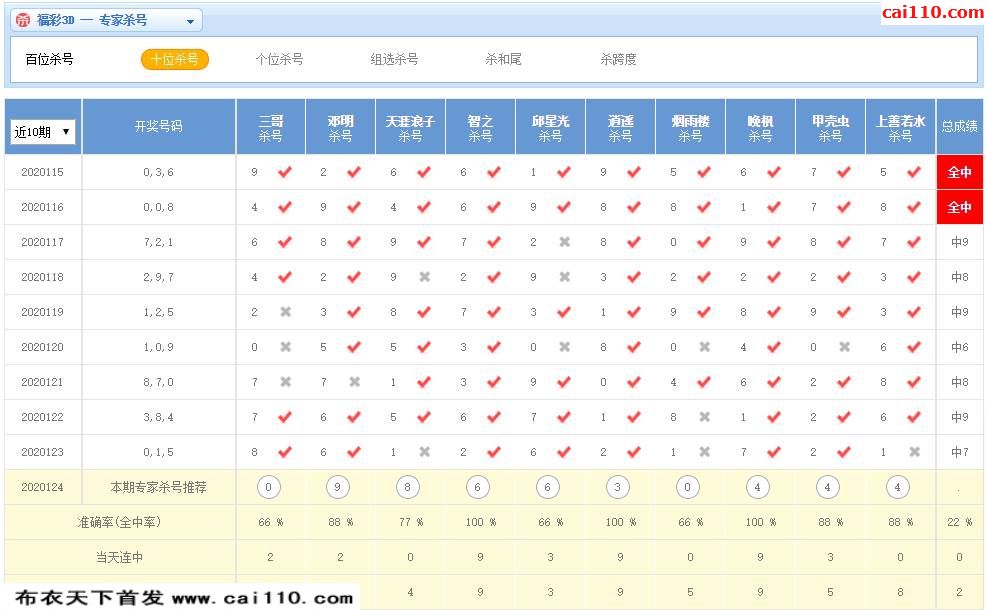Click the red 全中 badge for 2020116
Image resolution: width=986 pixels, height=610 pixels.
click(960, 208)
